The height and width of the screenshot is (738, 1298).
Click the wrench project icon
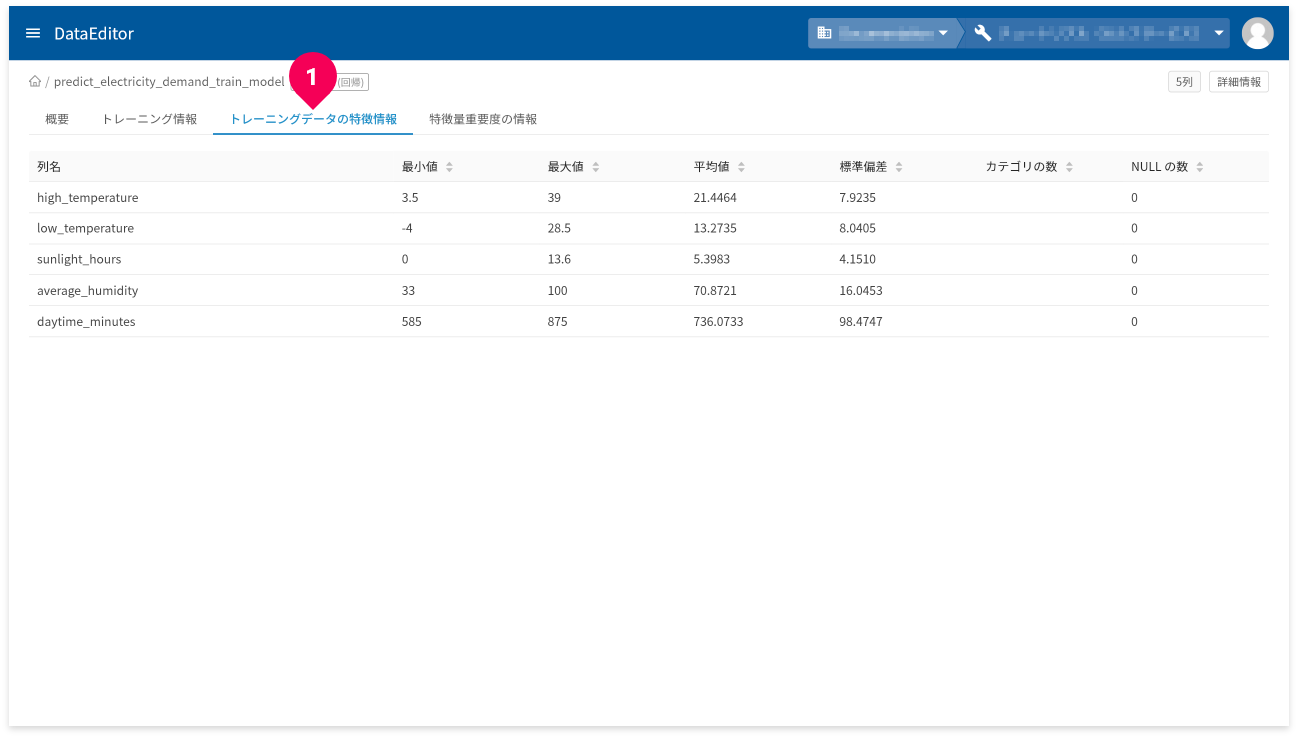pyautogui.click(x=982, y=33)
